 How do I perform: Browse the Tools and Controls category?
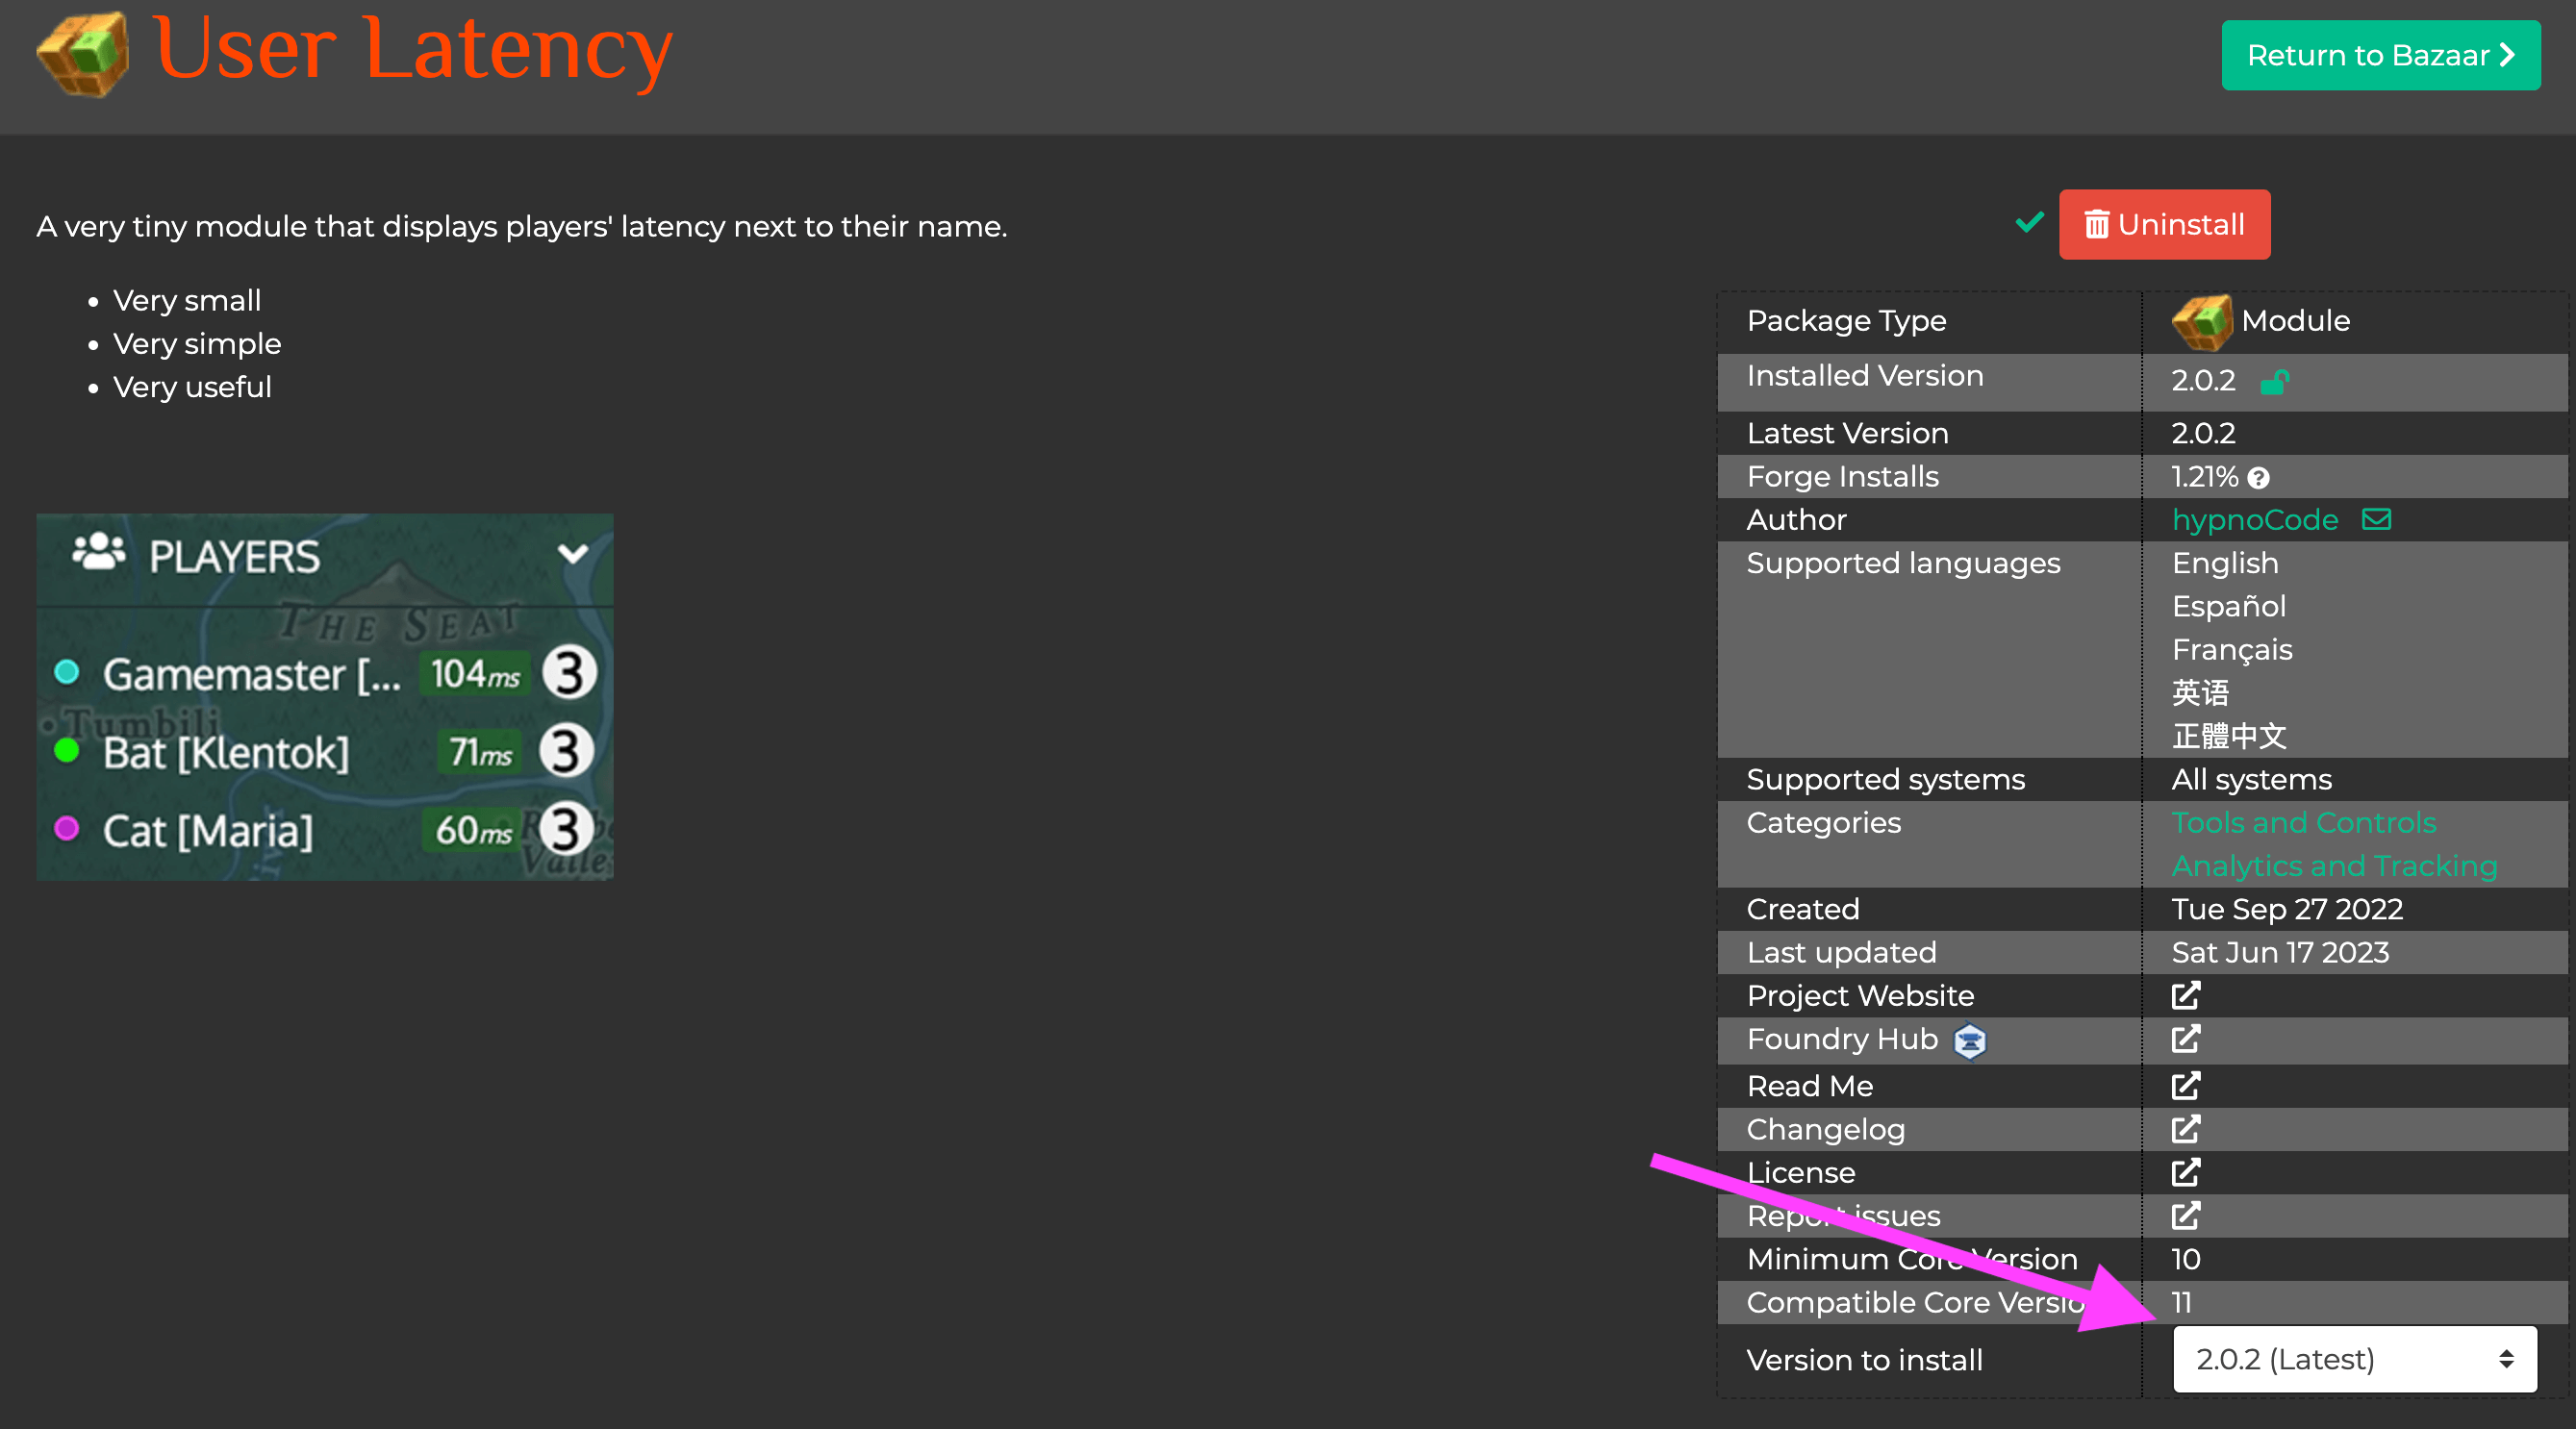pos(2304,822)
